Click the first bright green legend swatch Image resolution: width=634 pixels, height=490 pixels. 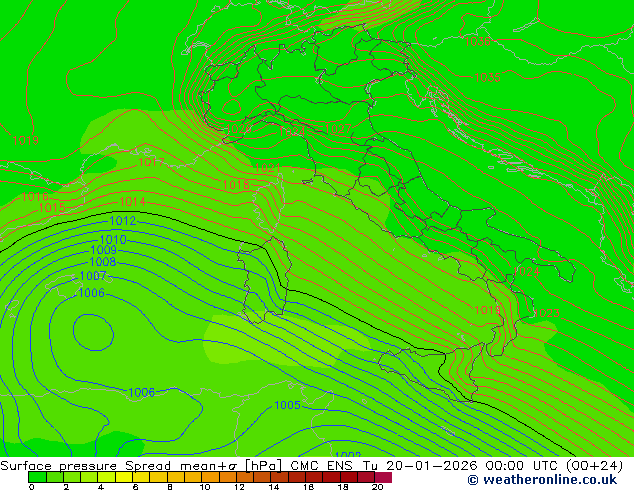click(x=37, y=477)
